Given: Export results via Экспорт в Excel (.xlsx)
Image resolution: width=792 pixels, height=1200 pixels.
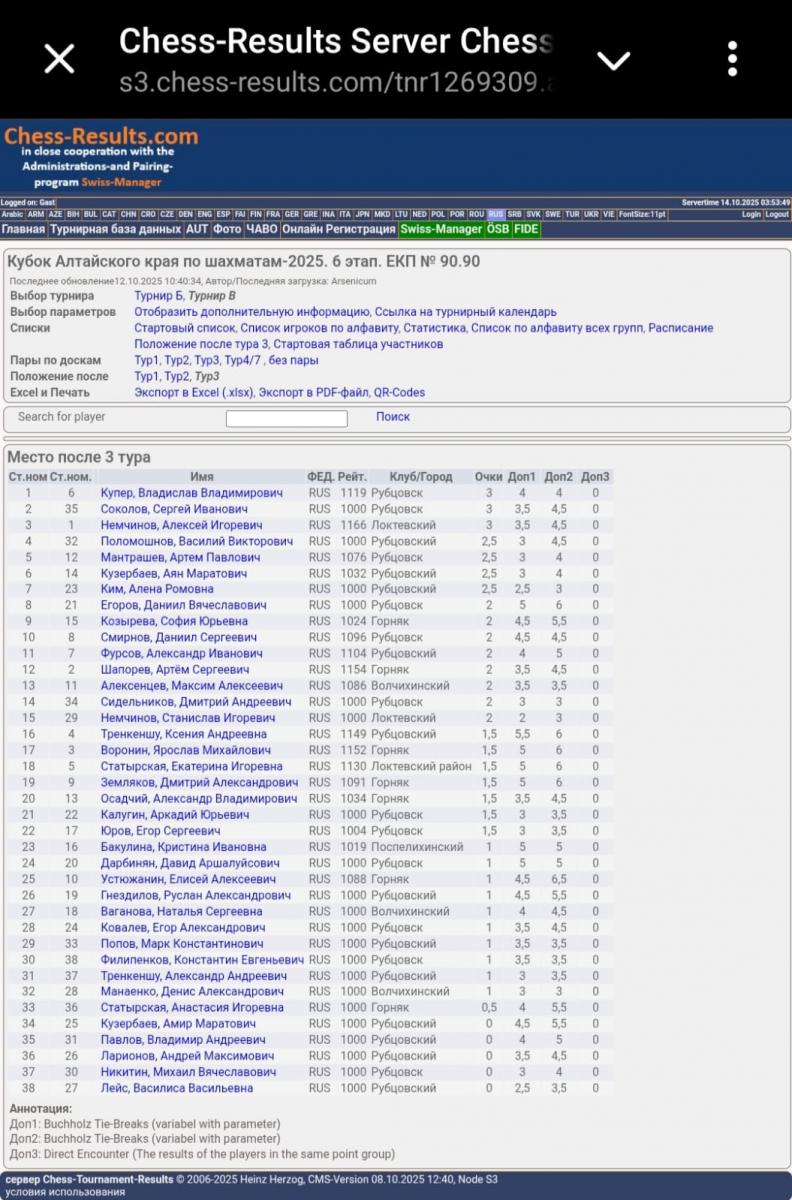Looking at the screenshot, I should click(194, 392).
